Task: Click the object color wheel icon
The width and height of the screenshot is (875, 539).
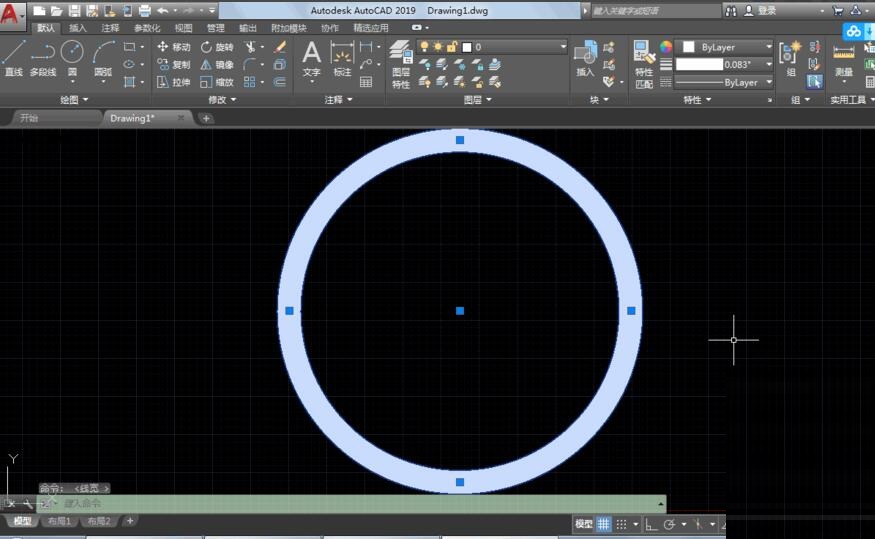Action: 666,47
